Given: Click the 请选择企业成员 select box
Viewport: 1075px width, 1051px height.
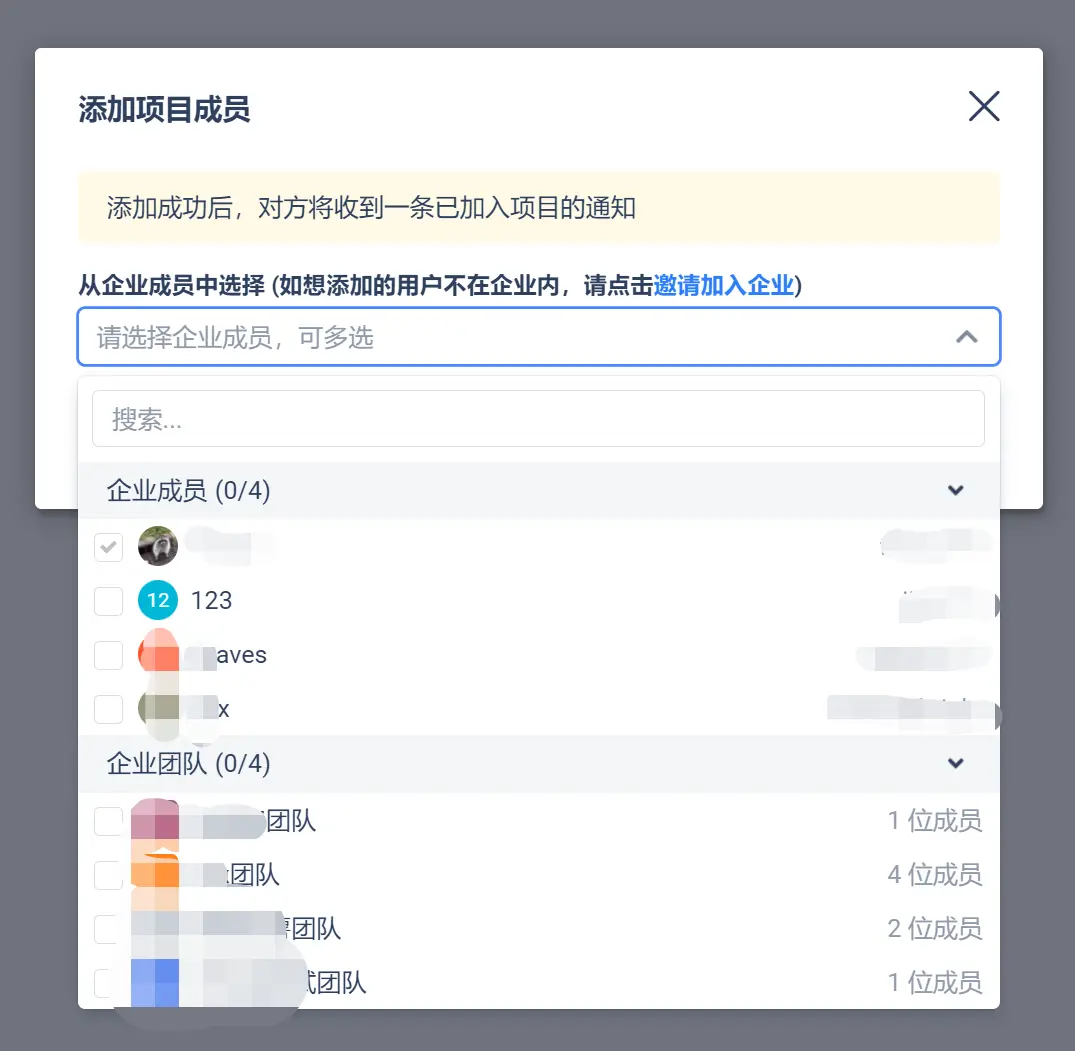Looking at the screenshot, I should tap(539, 337).
